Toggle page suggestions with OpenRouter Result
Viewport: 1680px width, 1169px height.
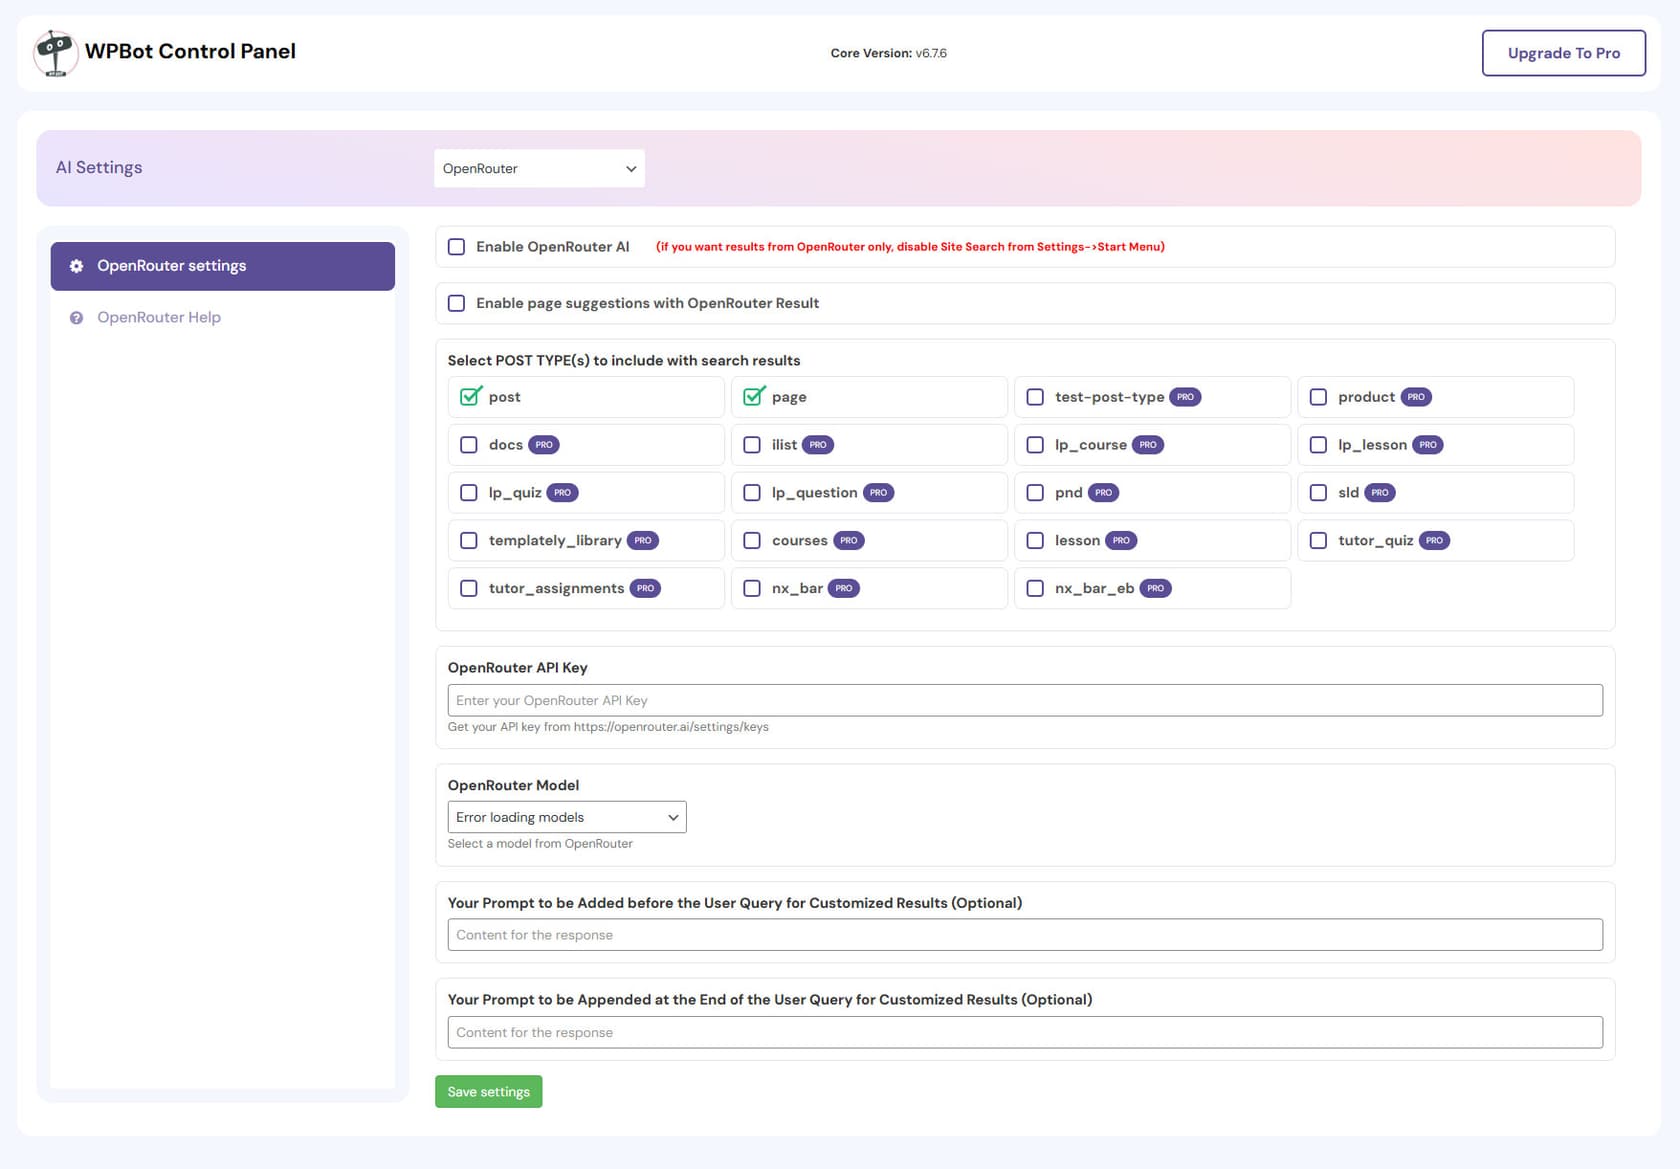(456, 303)
